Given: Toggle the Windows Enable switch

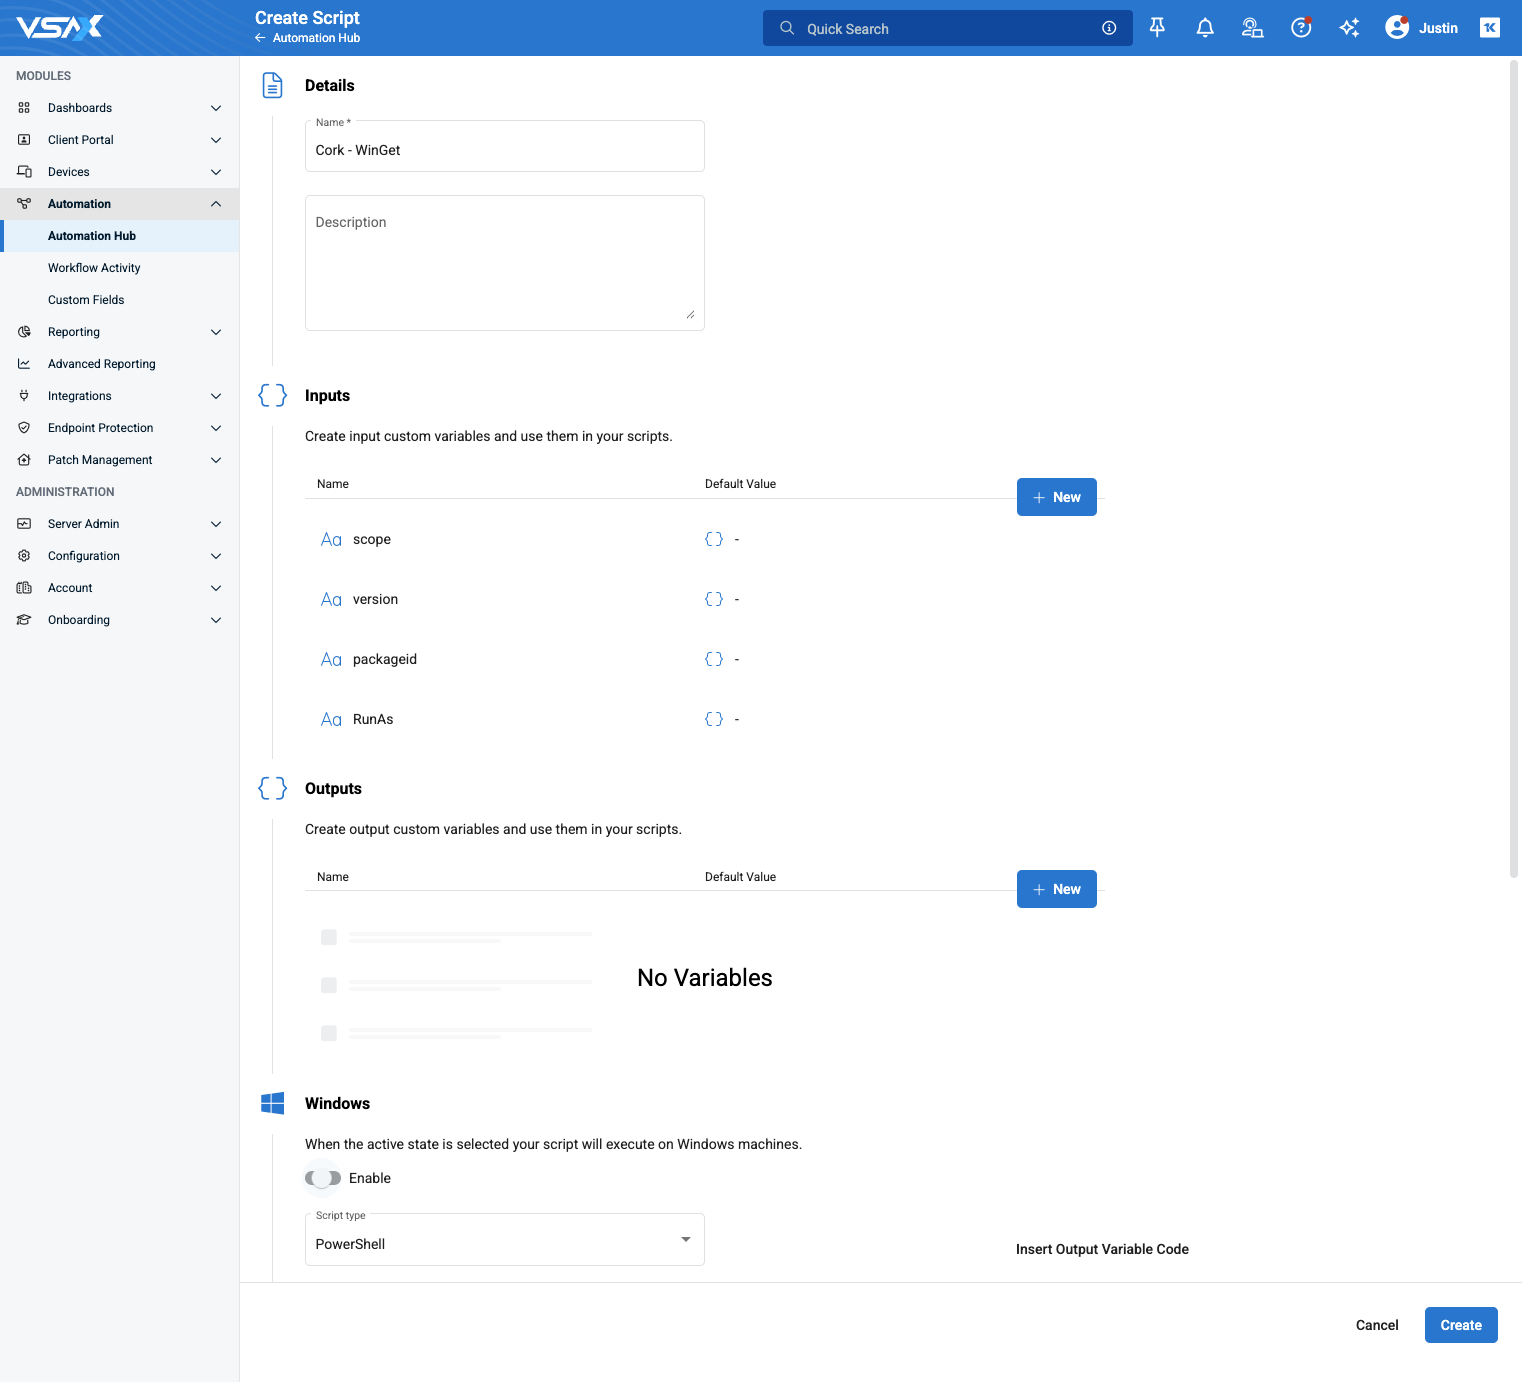Looking at the screenshot, I should [323, 1178].
